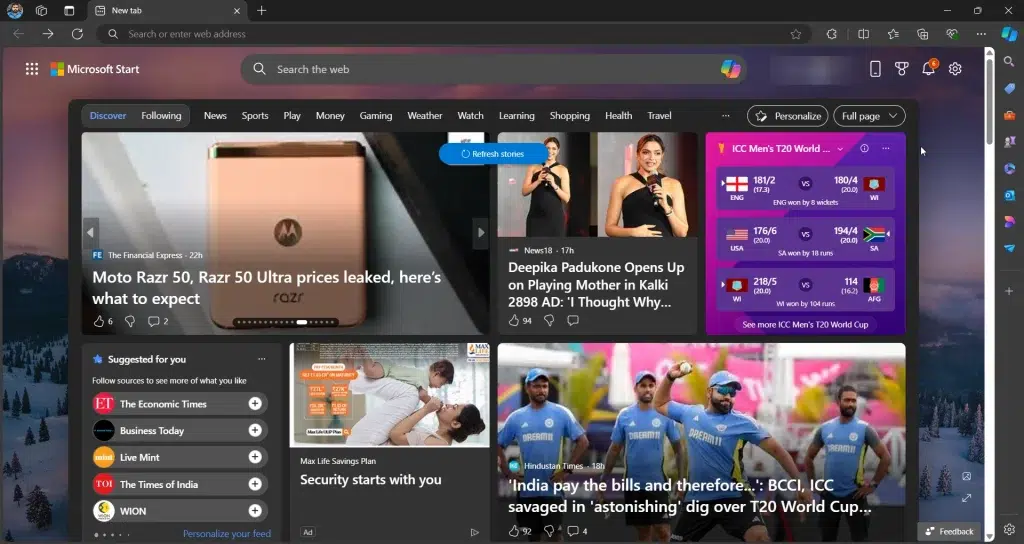Dislike the Moto Razr 50 story
This screenshot has height=544, width=1024.
[130, 321]
